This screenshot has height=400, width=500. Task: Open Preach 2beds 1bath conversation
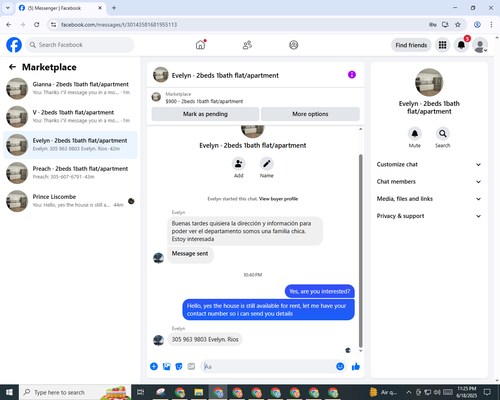coord(70,173)
